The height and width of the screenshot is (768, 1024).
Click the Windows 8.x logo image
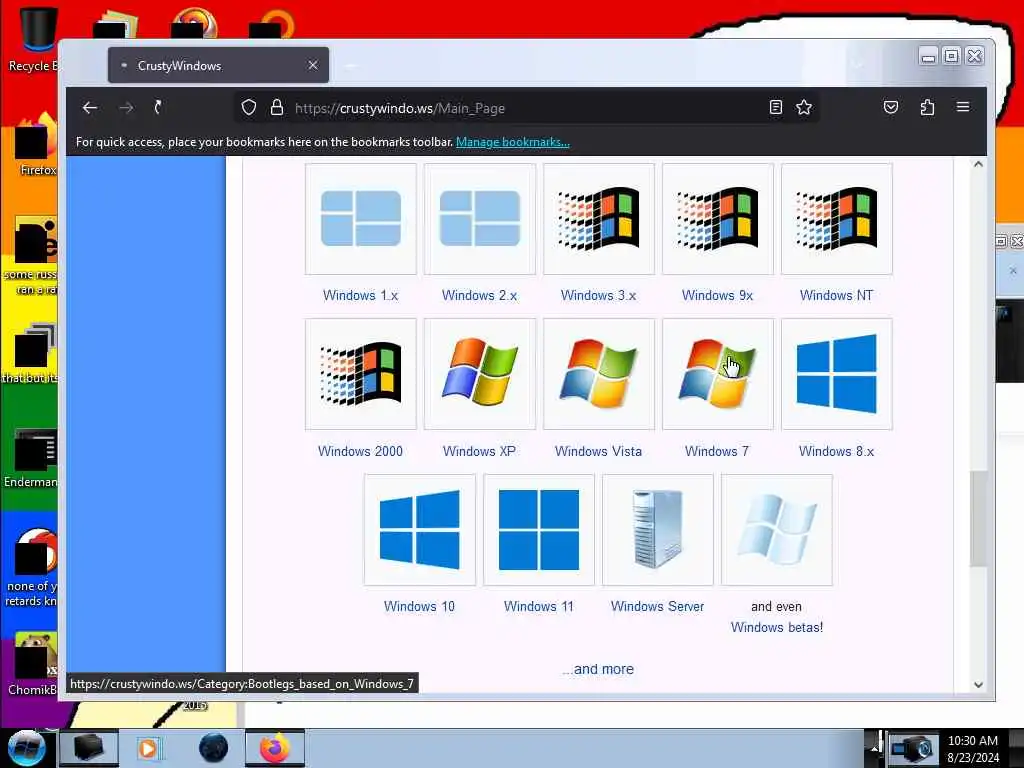(837, 374)
